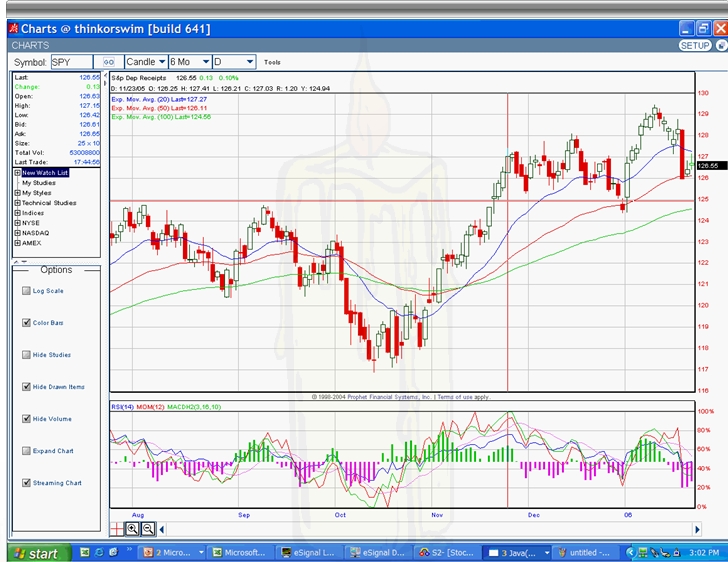The height and width of the screenshot is (562, 728).
Task: Open the Candle chart type dropdown
Action: pyautogui.click(x=146, y=62)
